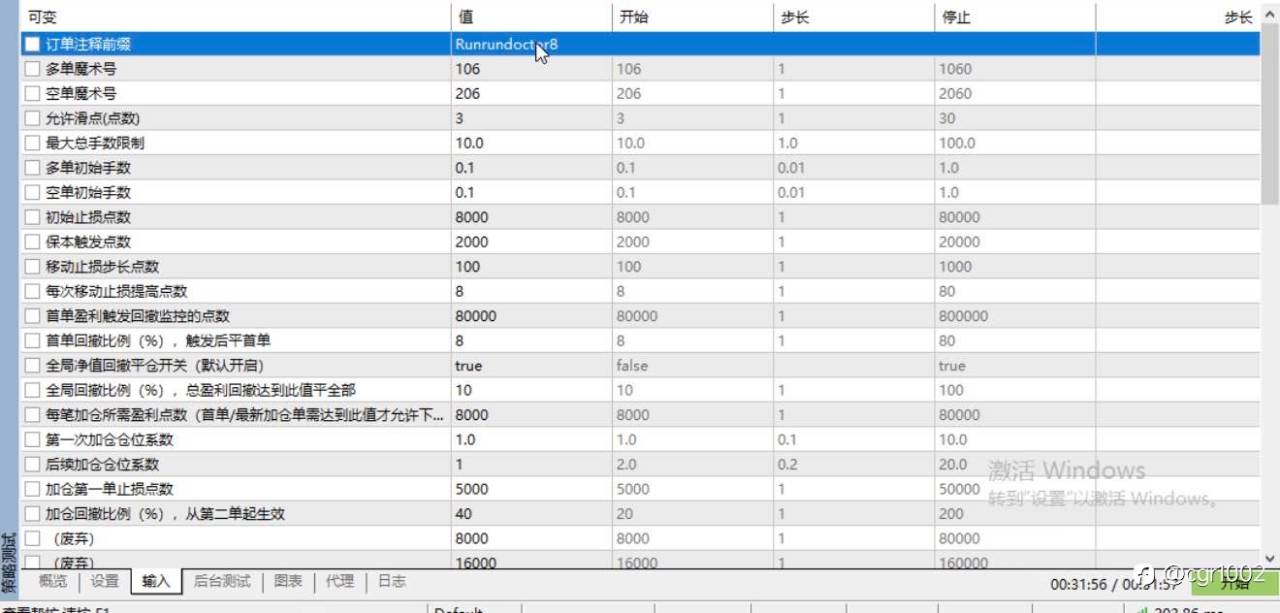This screenshot has height=613, width=1280.
Task: Tick the 加仓第一单止损点数 checkbox
Action: click(x=33, y=489)
